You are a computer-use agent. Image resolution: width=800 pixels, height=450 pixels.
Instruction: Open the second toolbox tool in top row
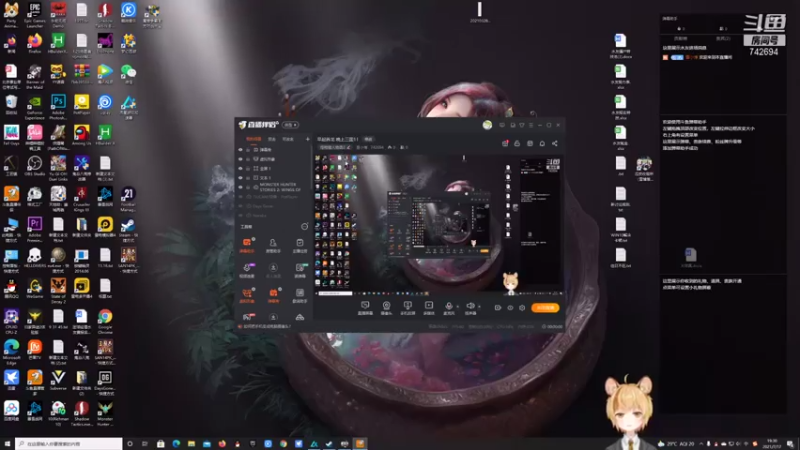[273, 245]
